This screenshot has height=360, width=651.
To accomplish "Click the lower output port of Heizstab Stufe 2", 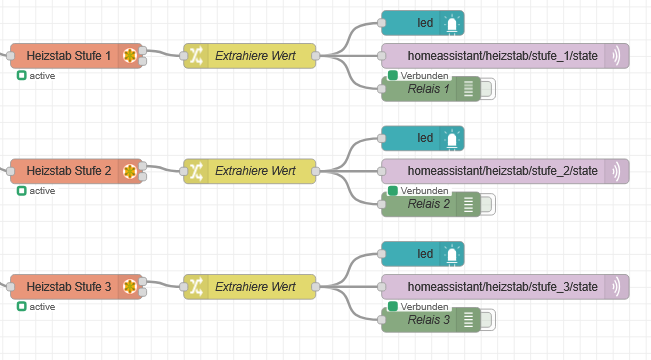I will pos(142,177).
